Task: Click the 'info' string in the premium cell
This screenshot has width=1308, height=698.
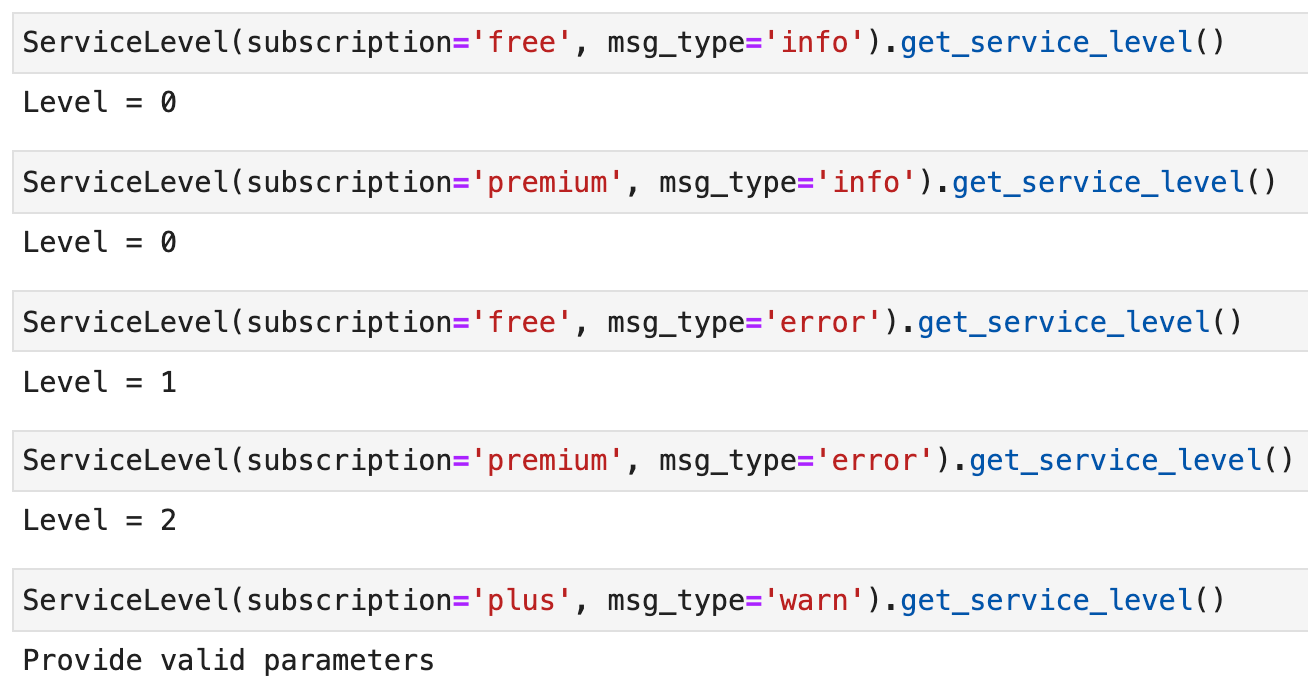Action: 866,183
